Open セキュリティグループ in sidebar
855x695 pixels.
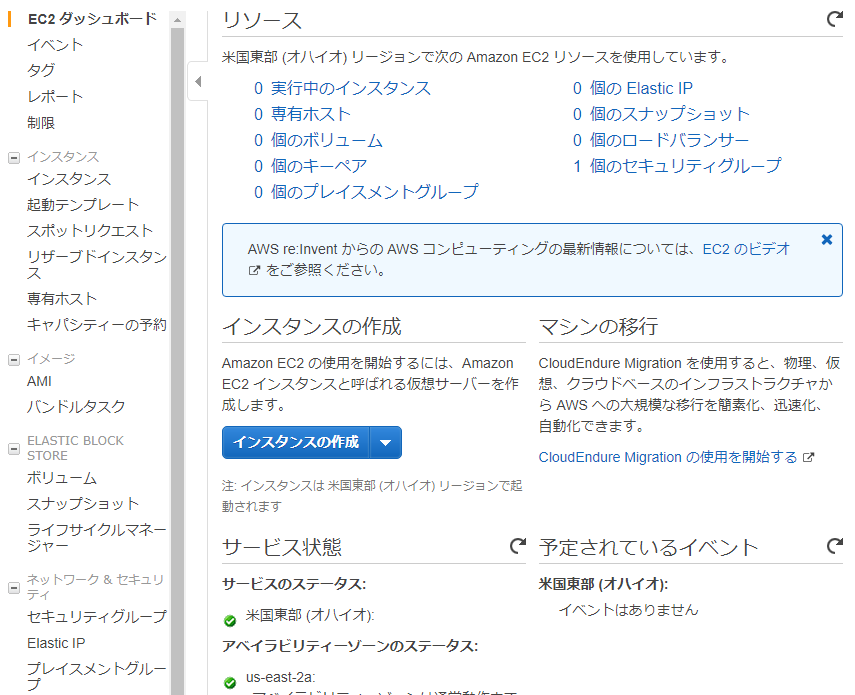click(97, 617)
